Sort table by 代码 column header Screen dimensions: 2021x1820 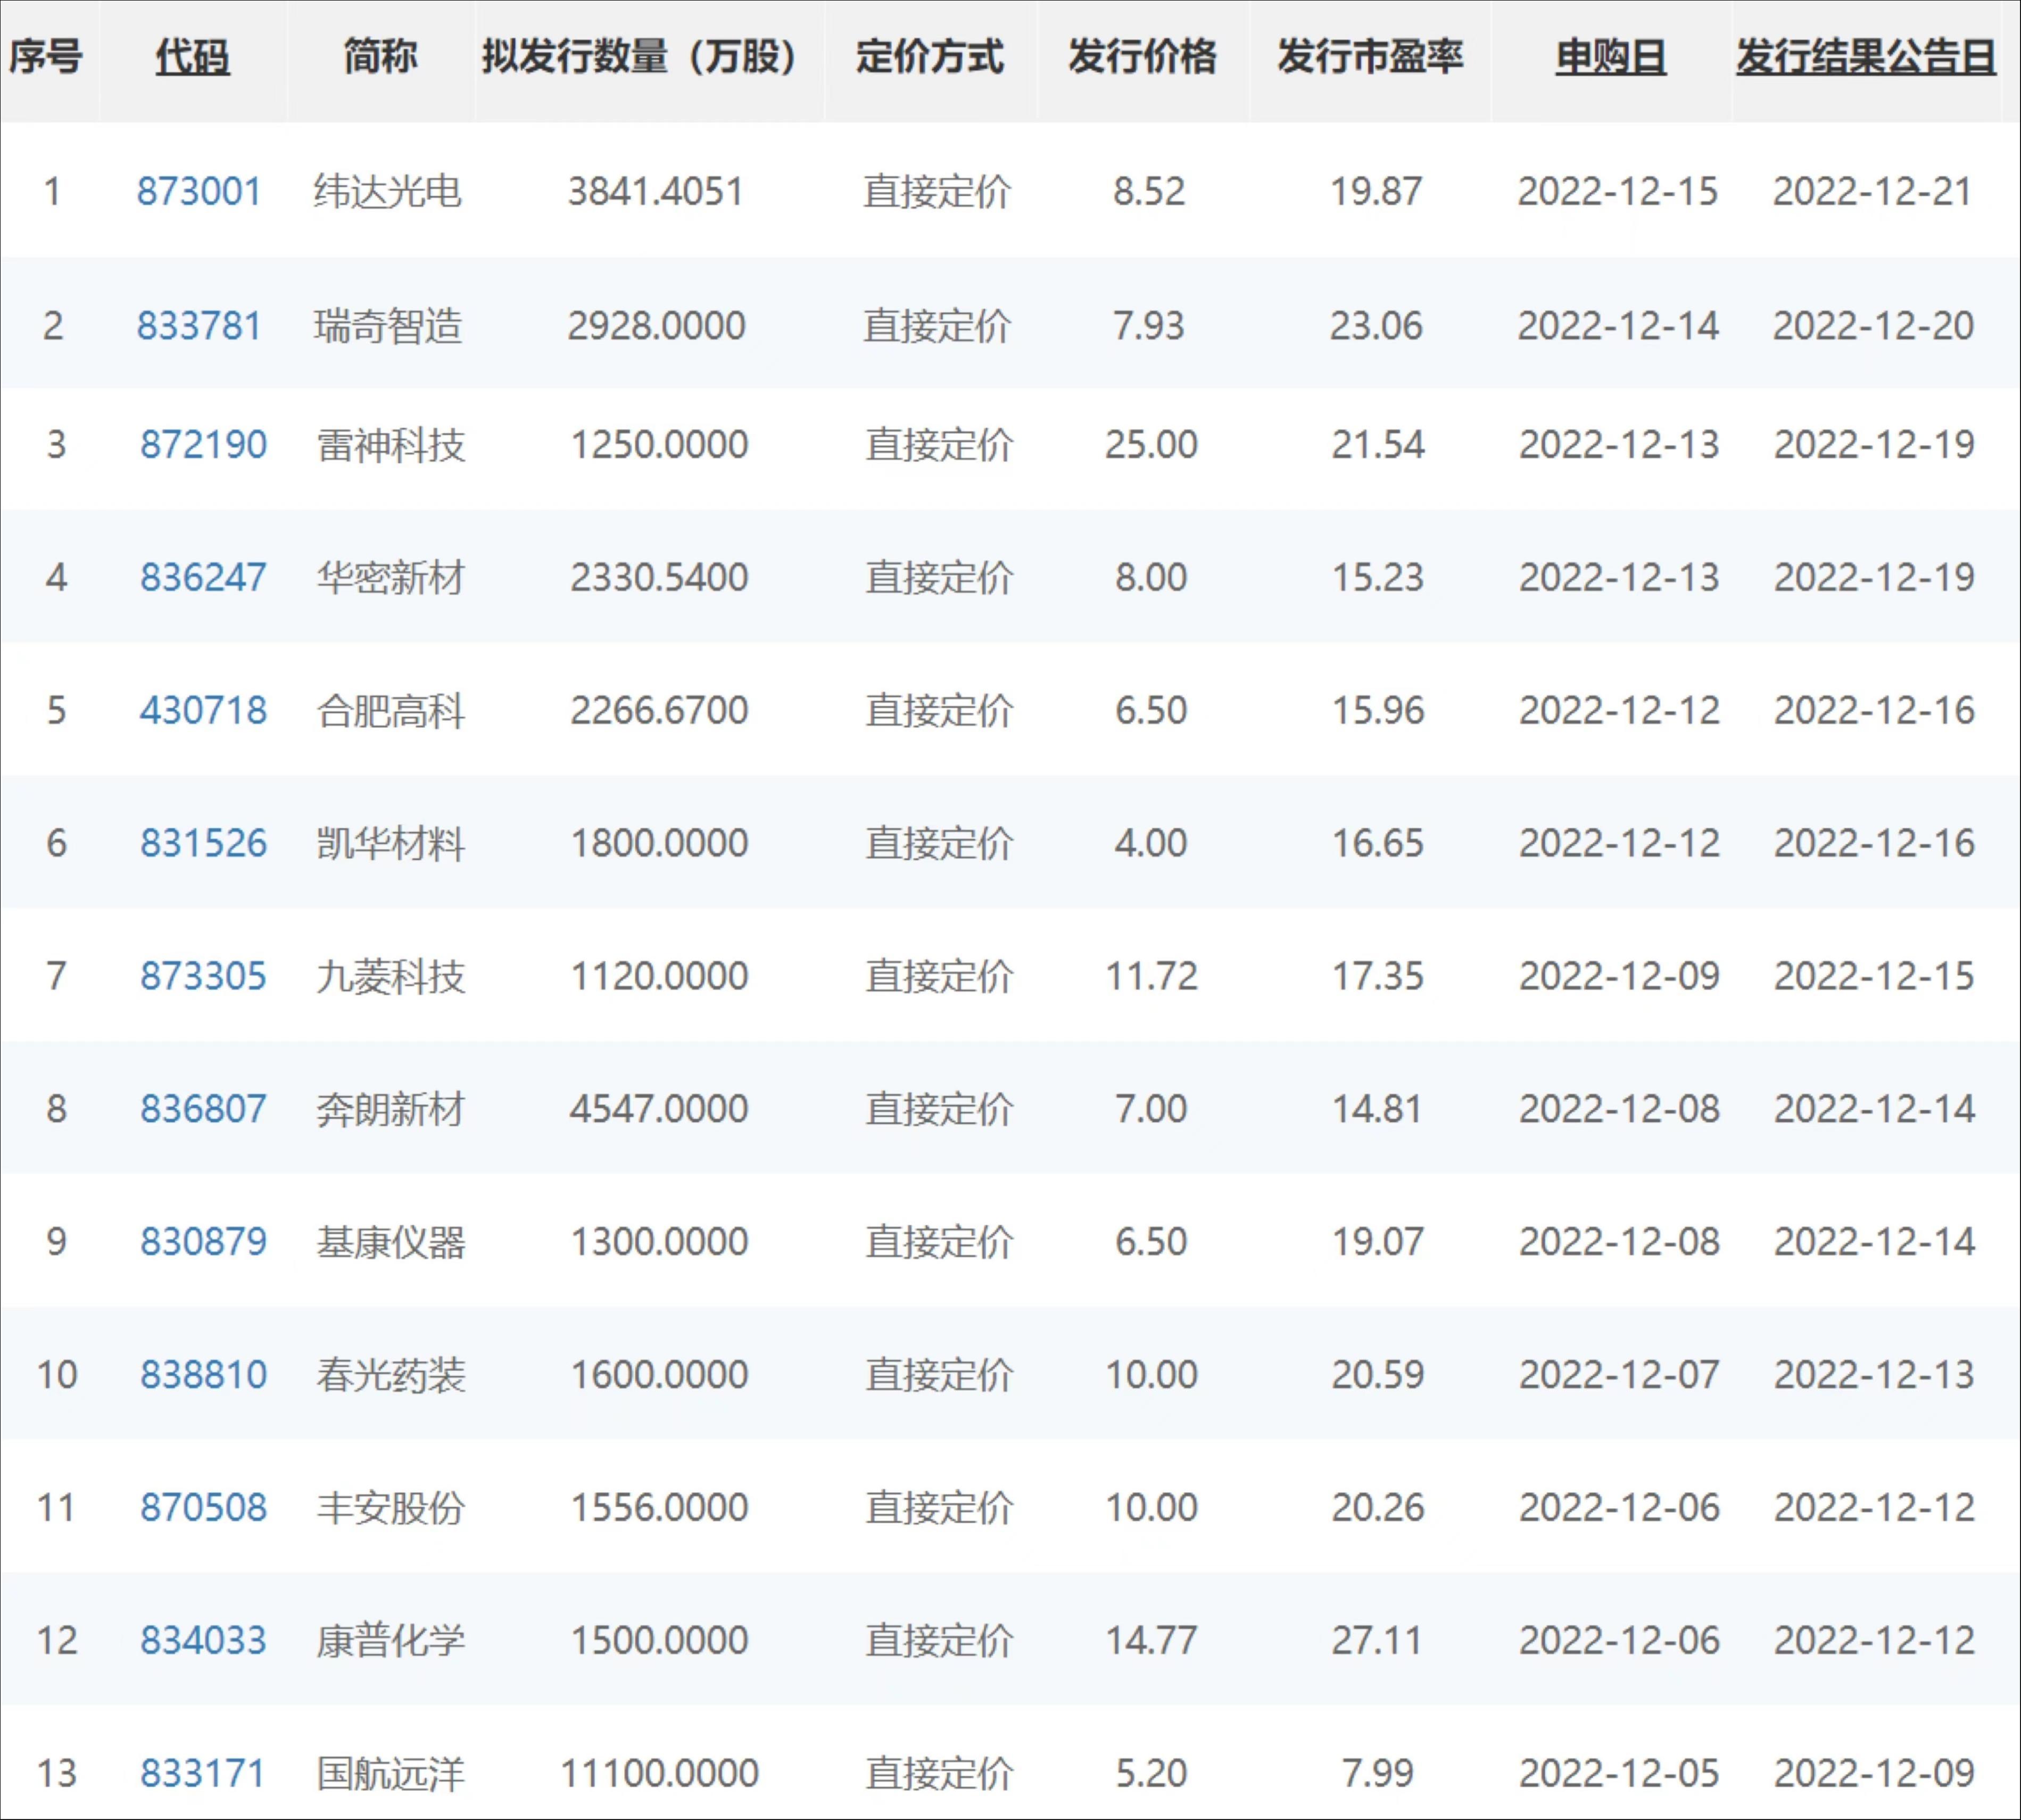192,57
